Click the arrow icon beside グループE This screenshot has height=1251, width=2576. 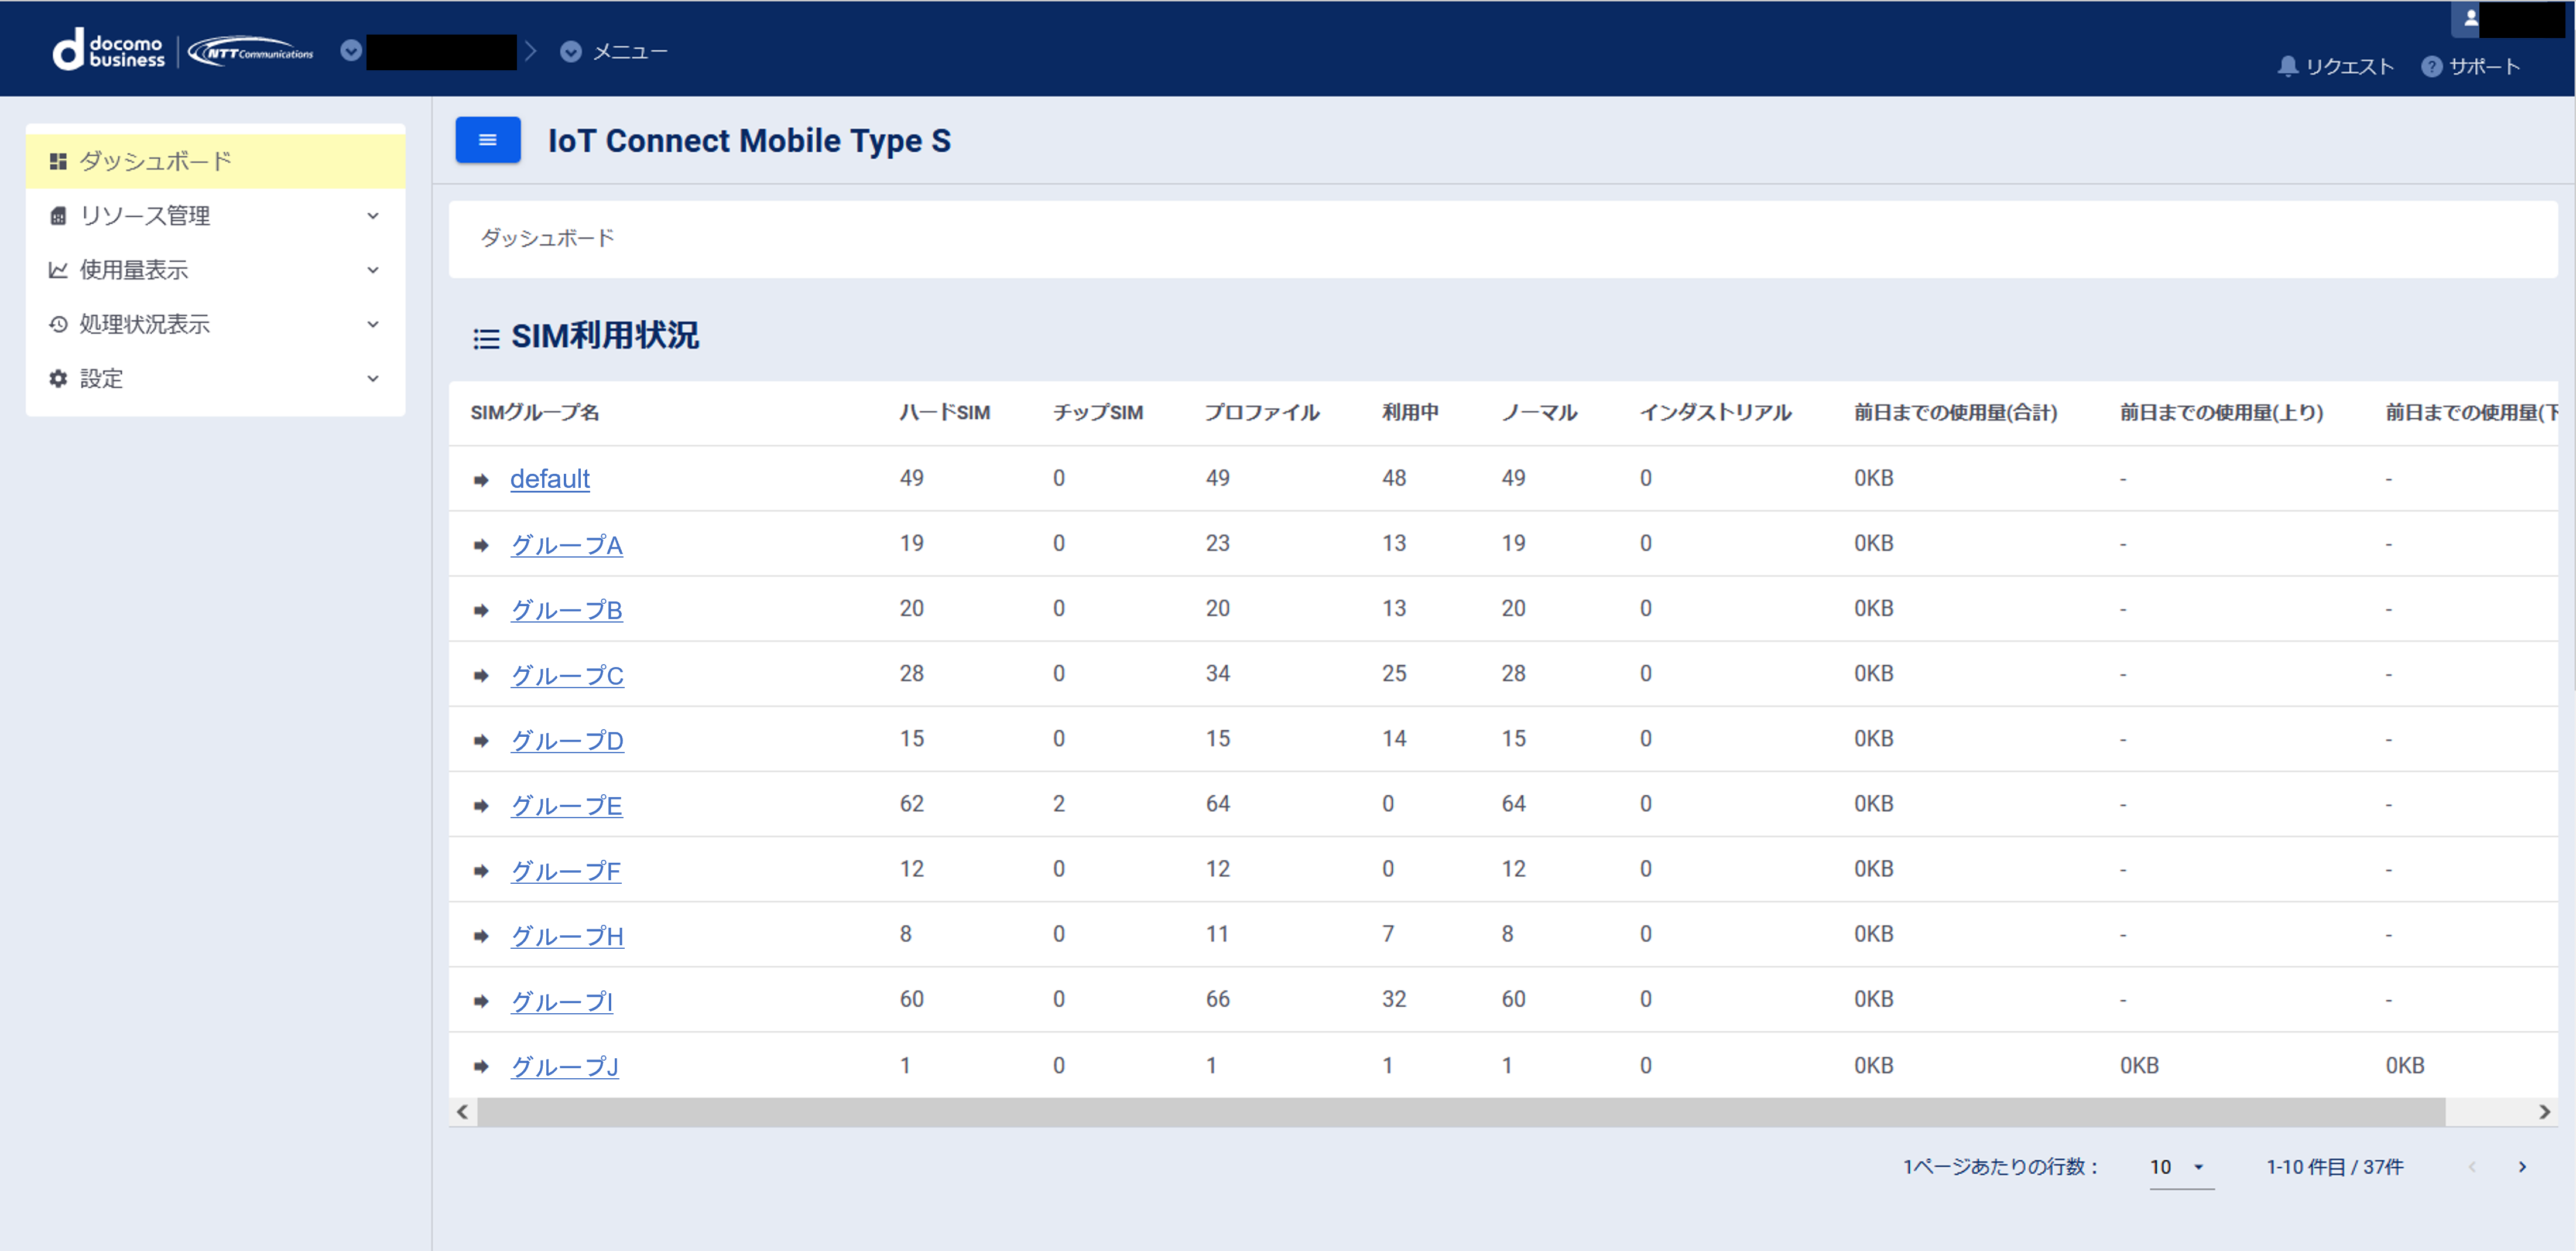pos(481,806)
